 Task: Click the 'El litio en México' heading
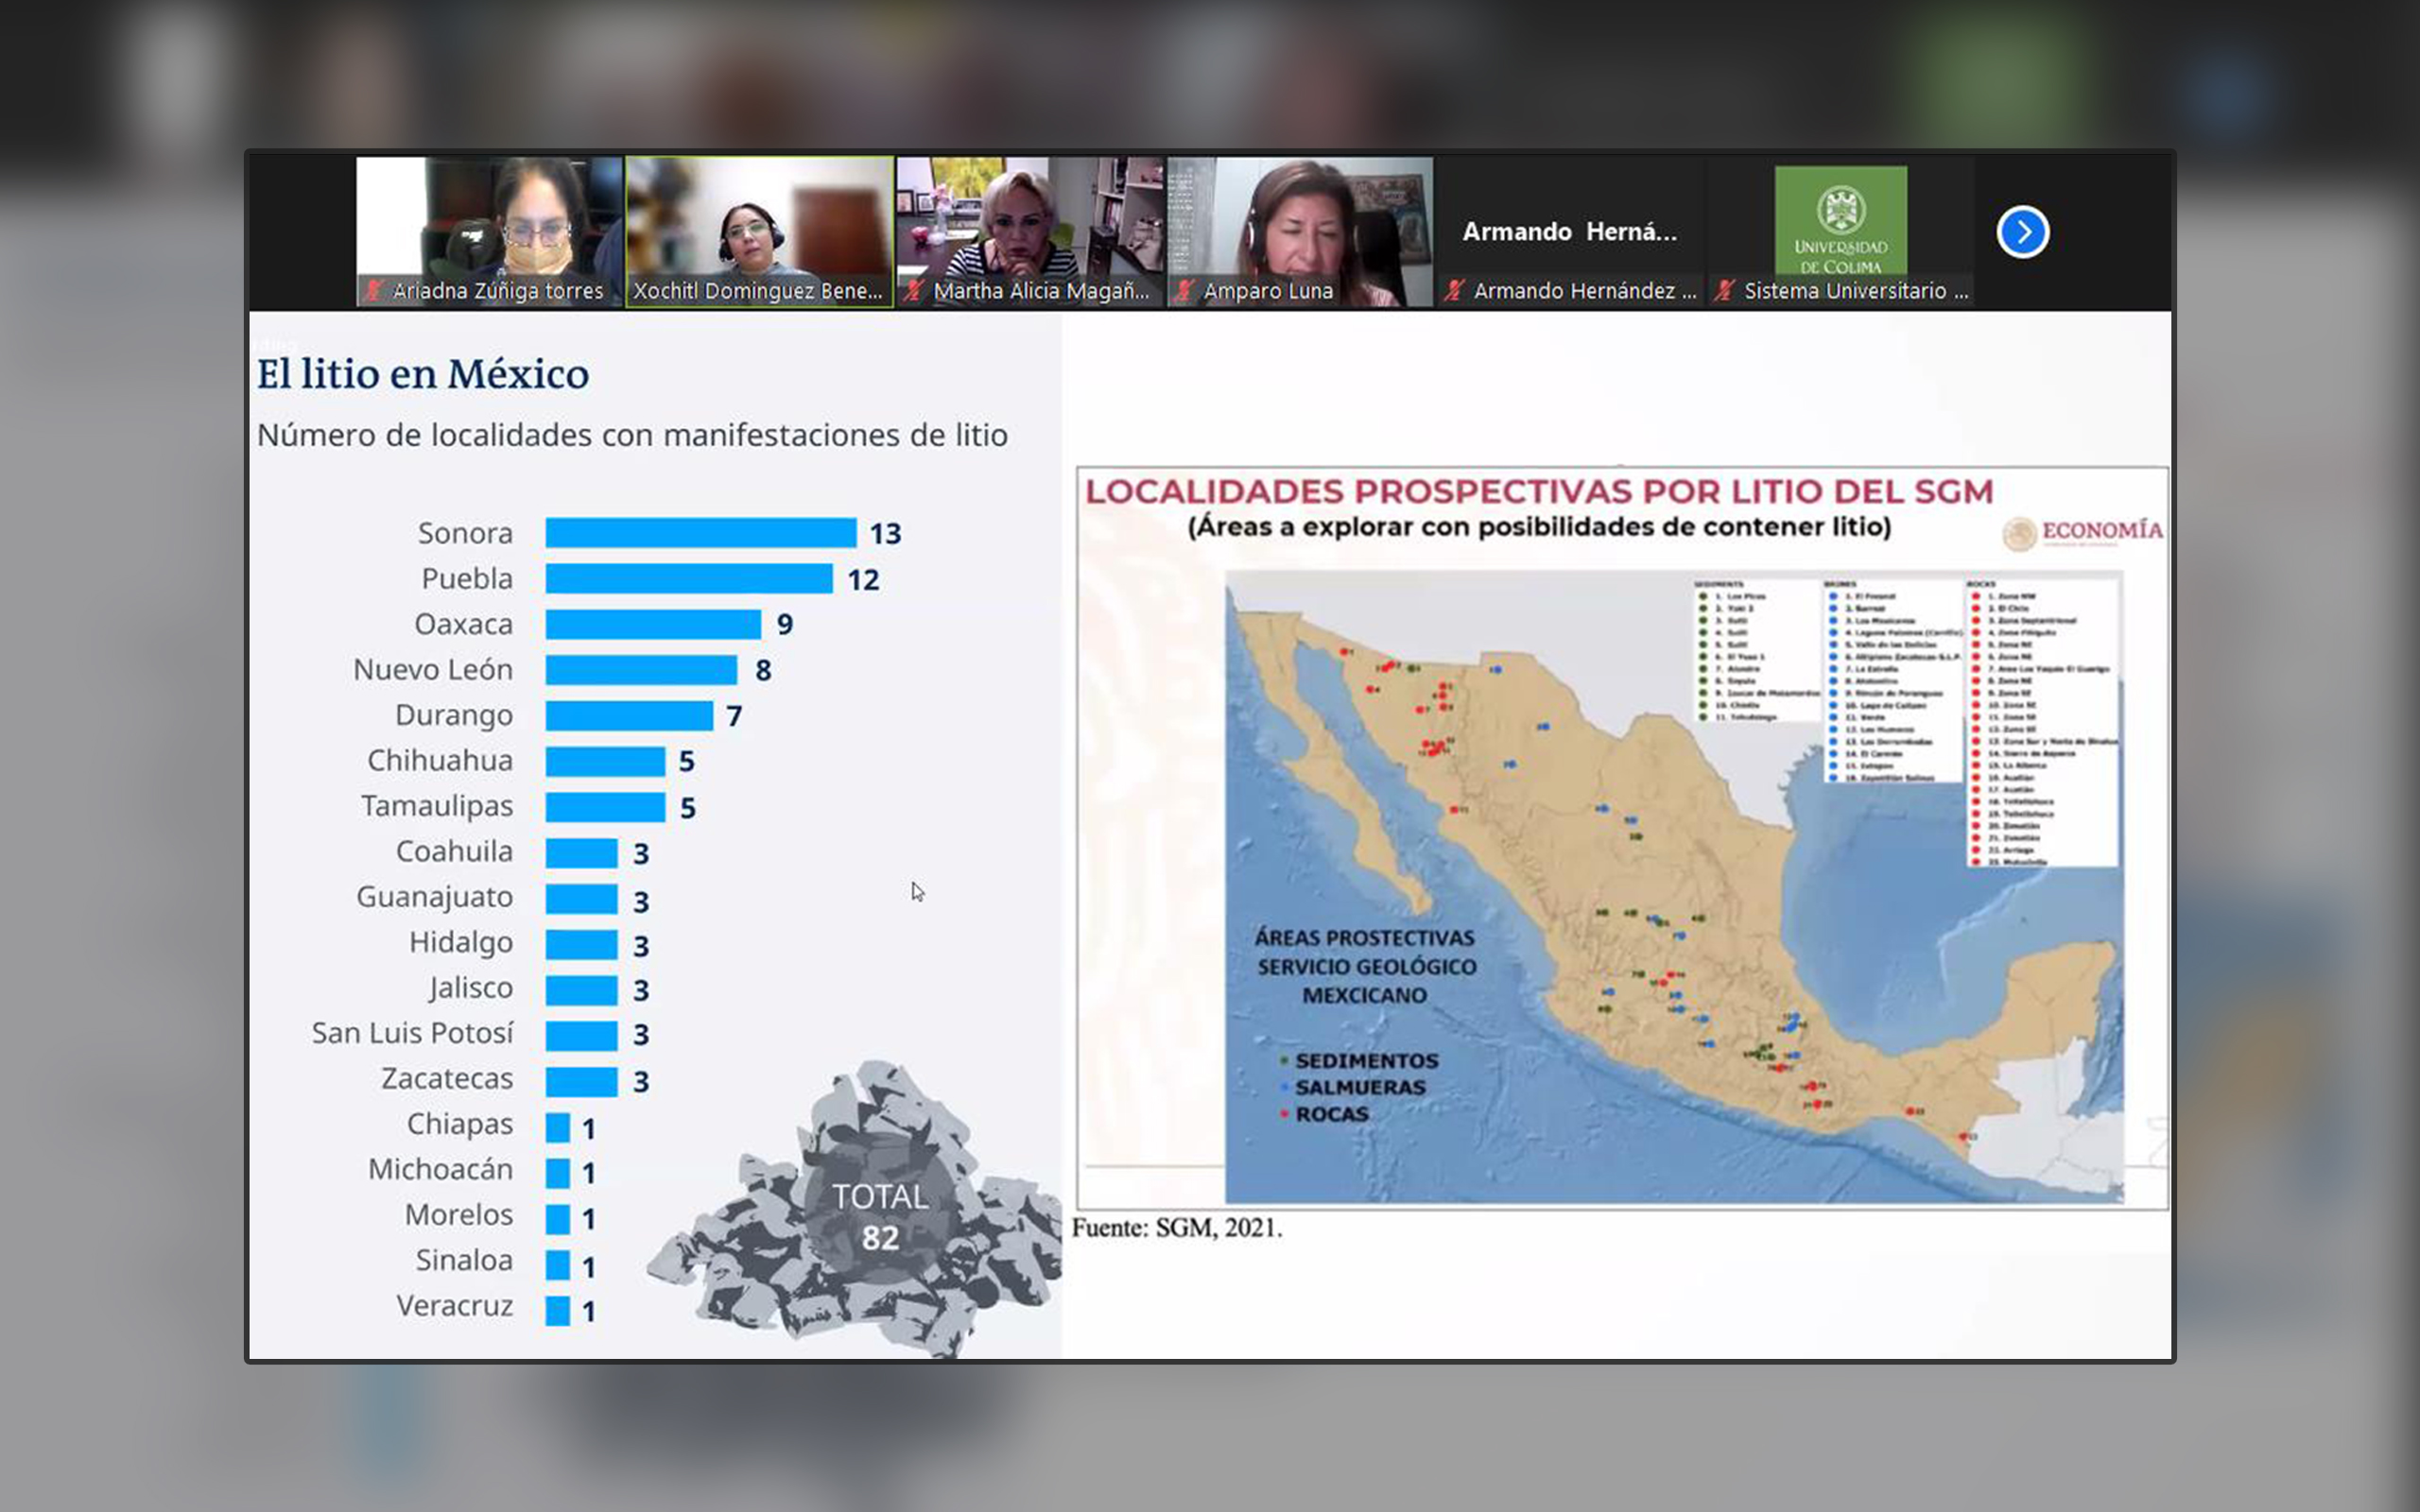click(x=423, y=374)
